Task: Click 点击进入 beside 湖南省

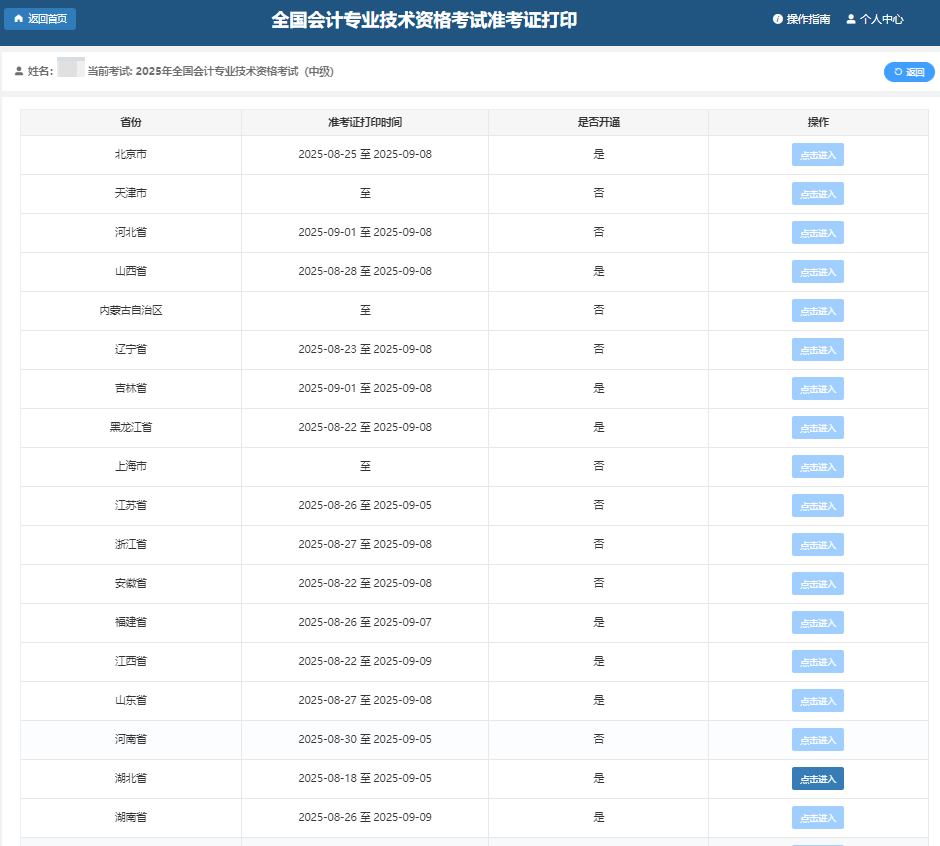Action: pos(817,817)
